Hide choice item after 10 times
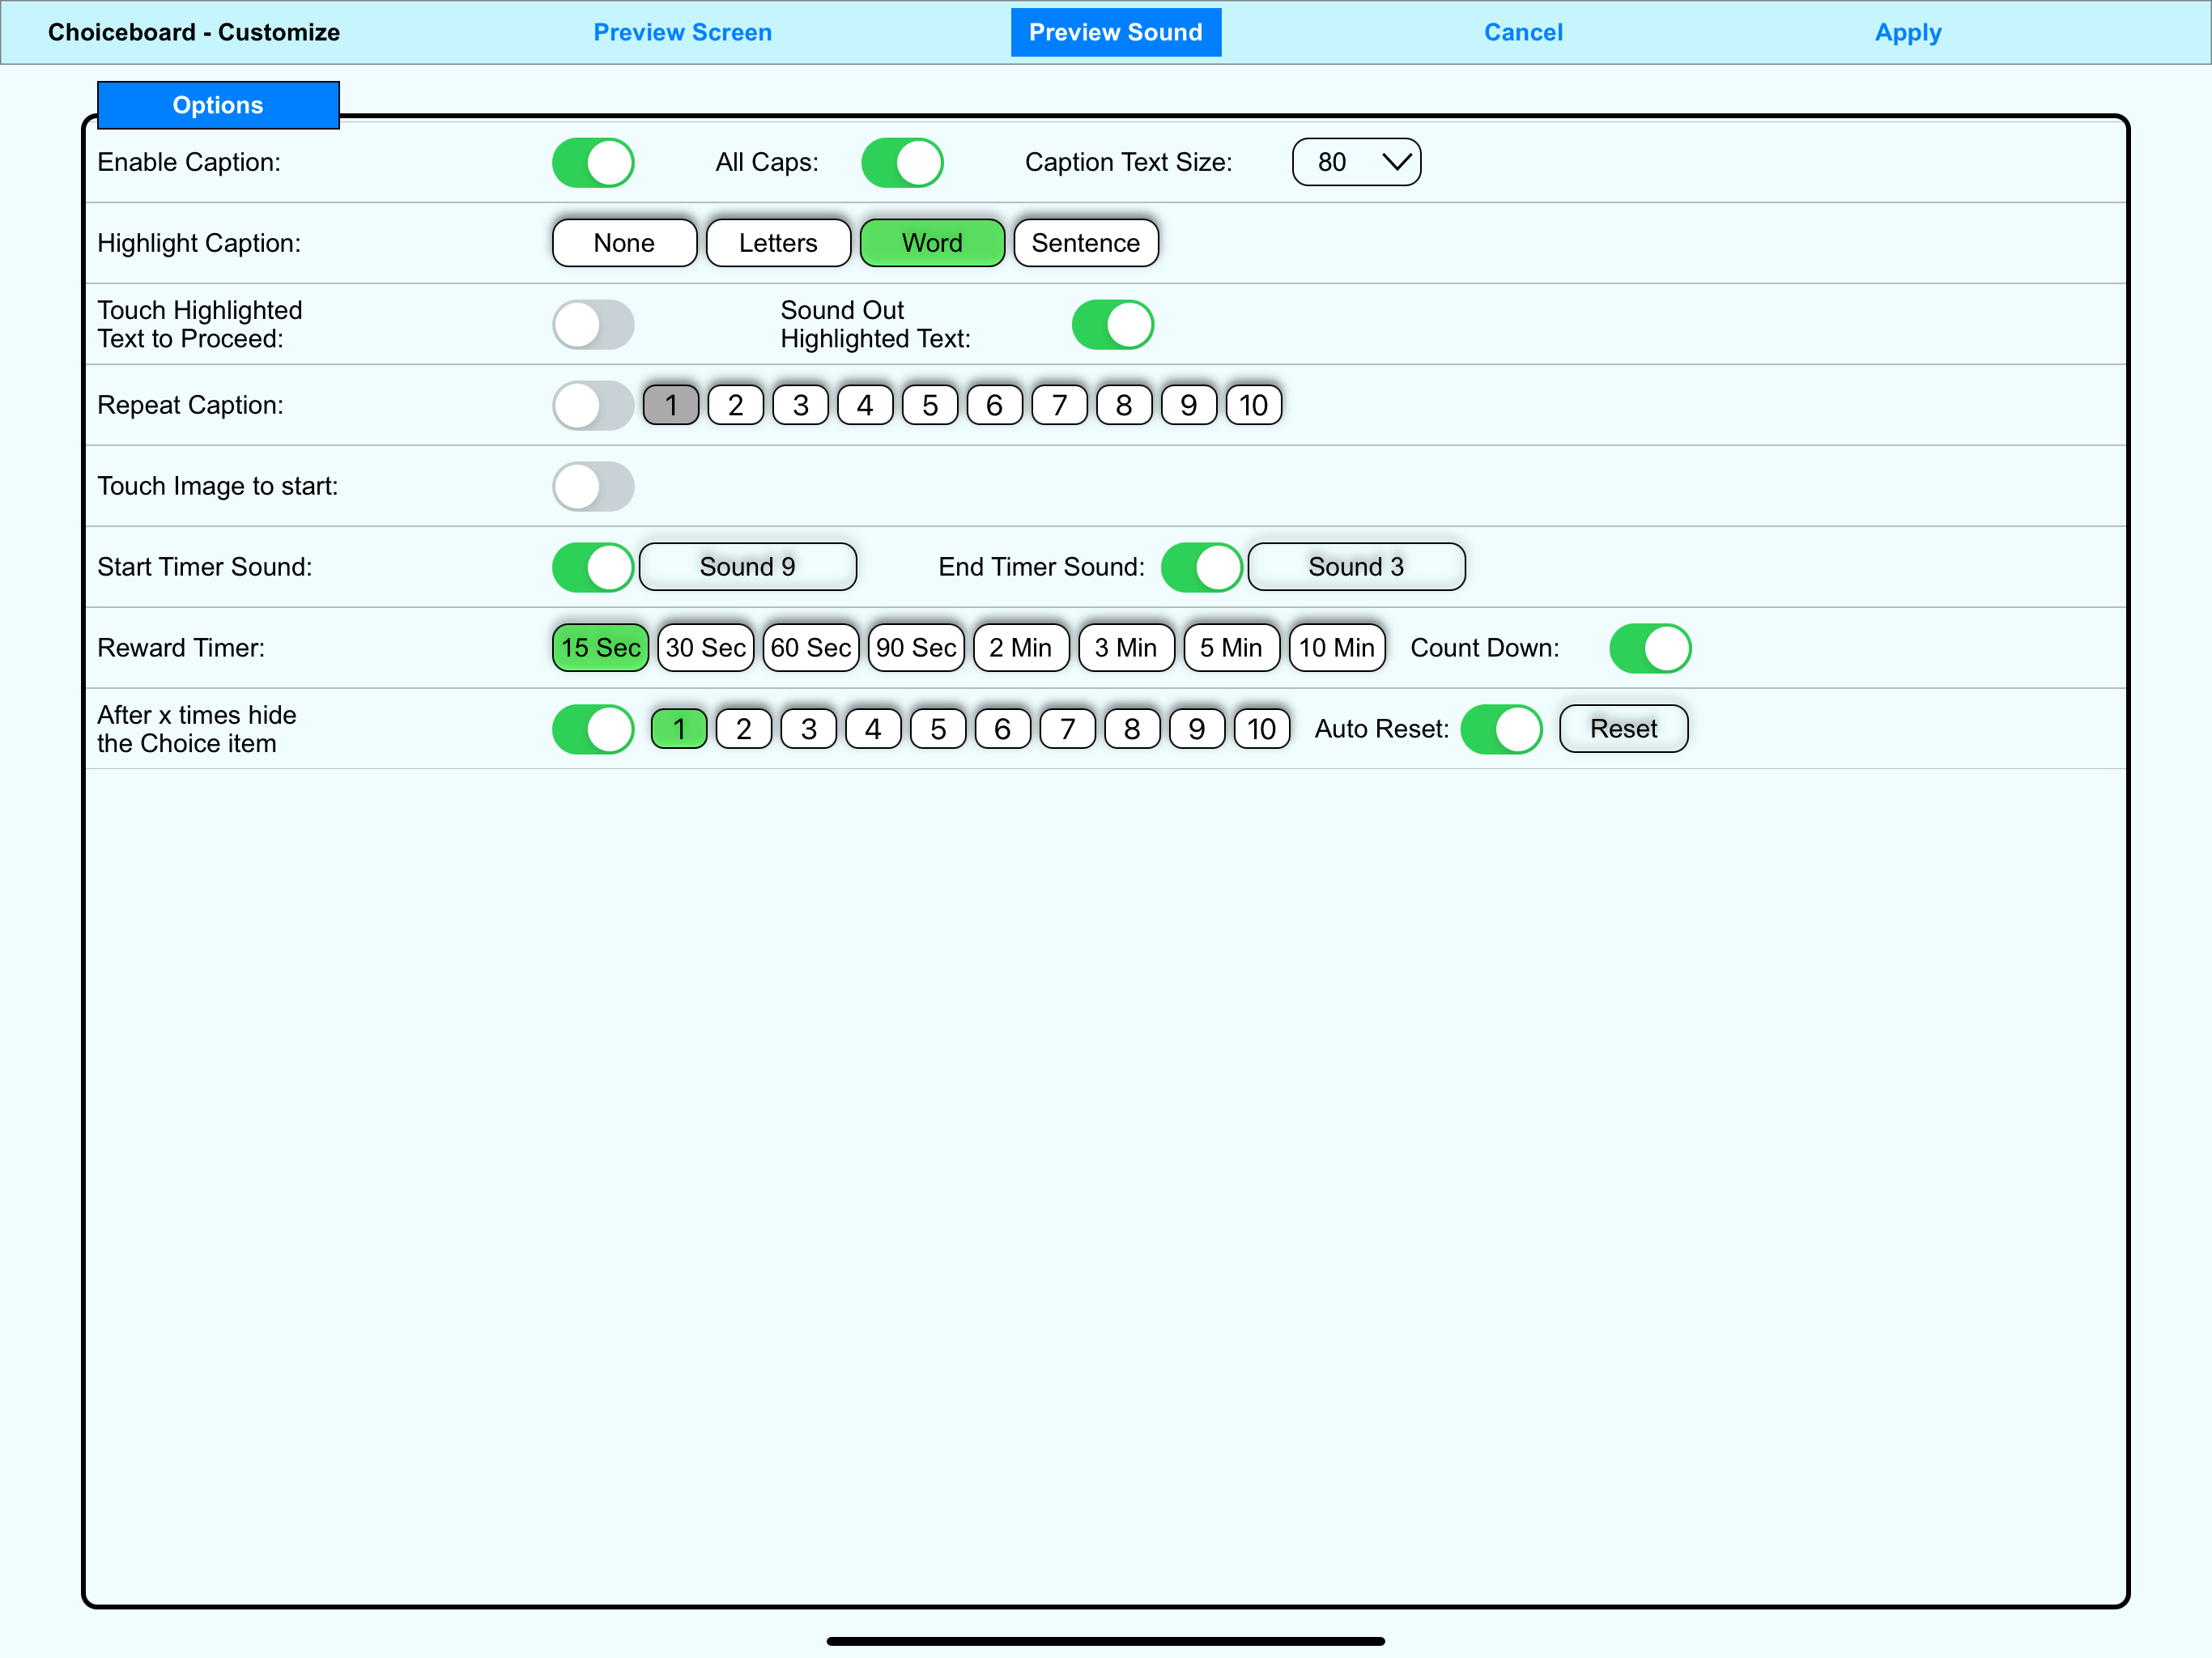Viewport: 2212px width, 1658px height. tap(1262, 729)
